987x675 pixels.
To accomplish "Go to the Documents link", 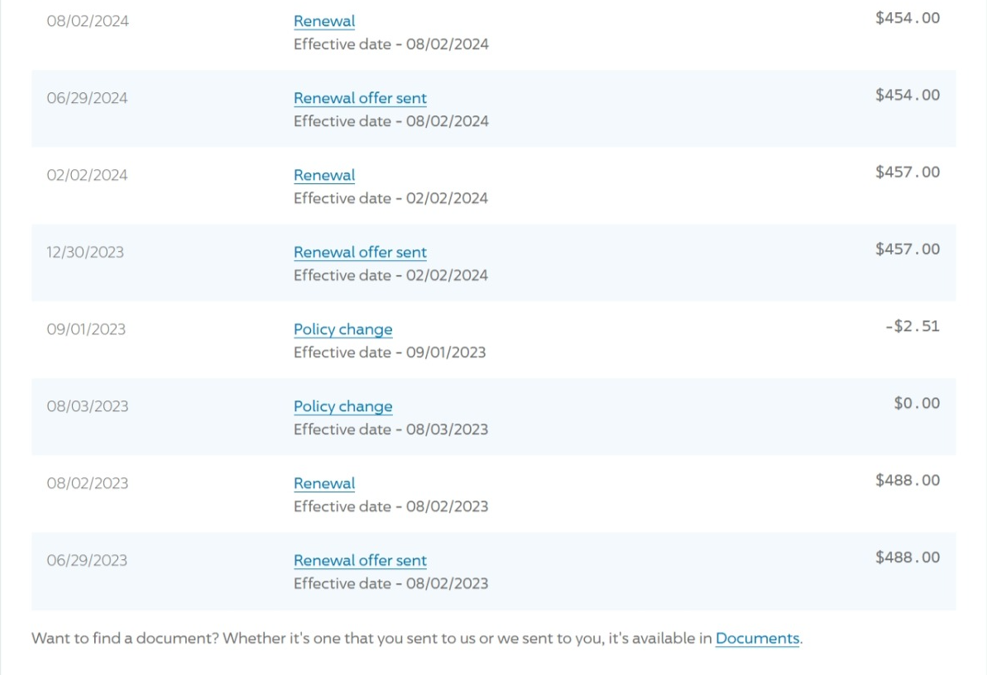I will click(757, 638).
